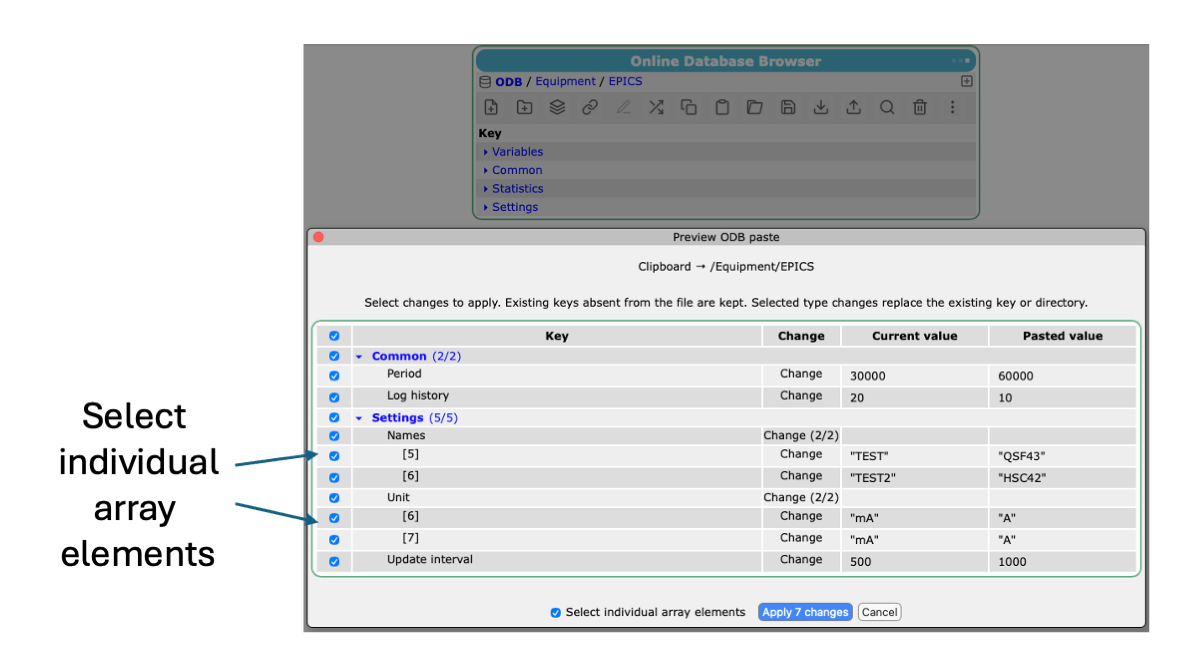Screen dimensions: 1178x660
Task: Uncheck the Log history row checkbox
Action: pyautogui.click(x=334, y=397)
